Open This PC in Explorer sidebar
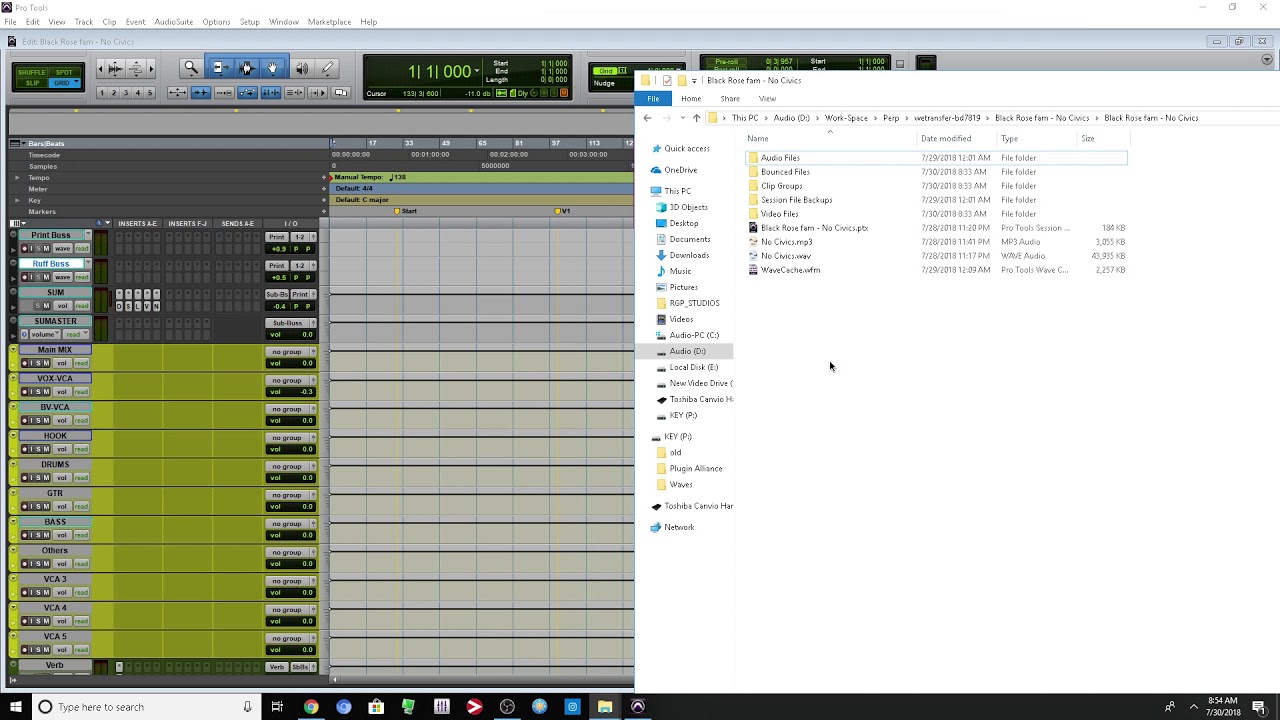The image size is (1280, 720). (x=677, y=191)
